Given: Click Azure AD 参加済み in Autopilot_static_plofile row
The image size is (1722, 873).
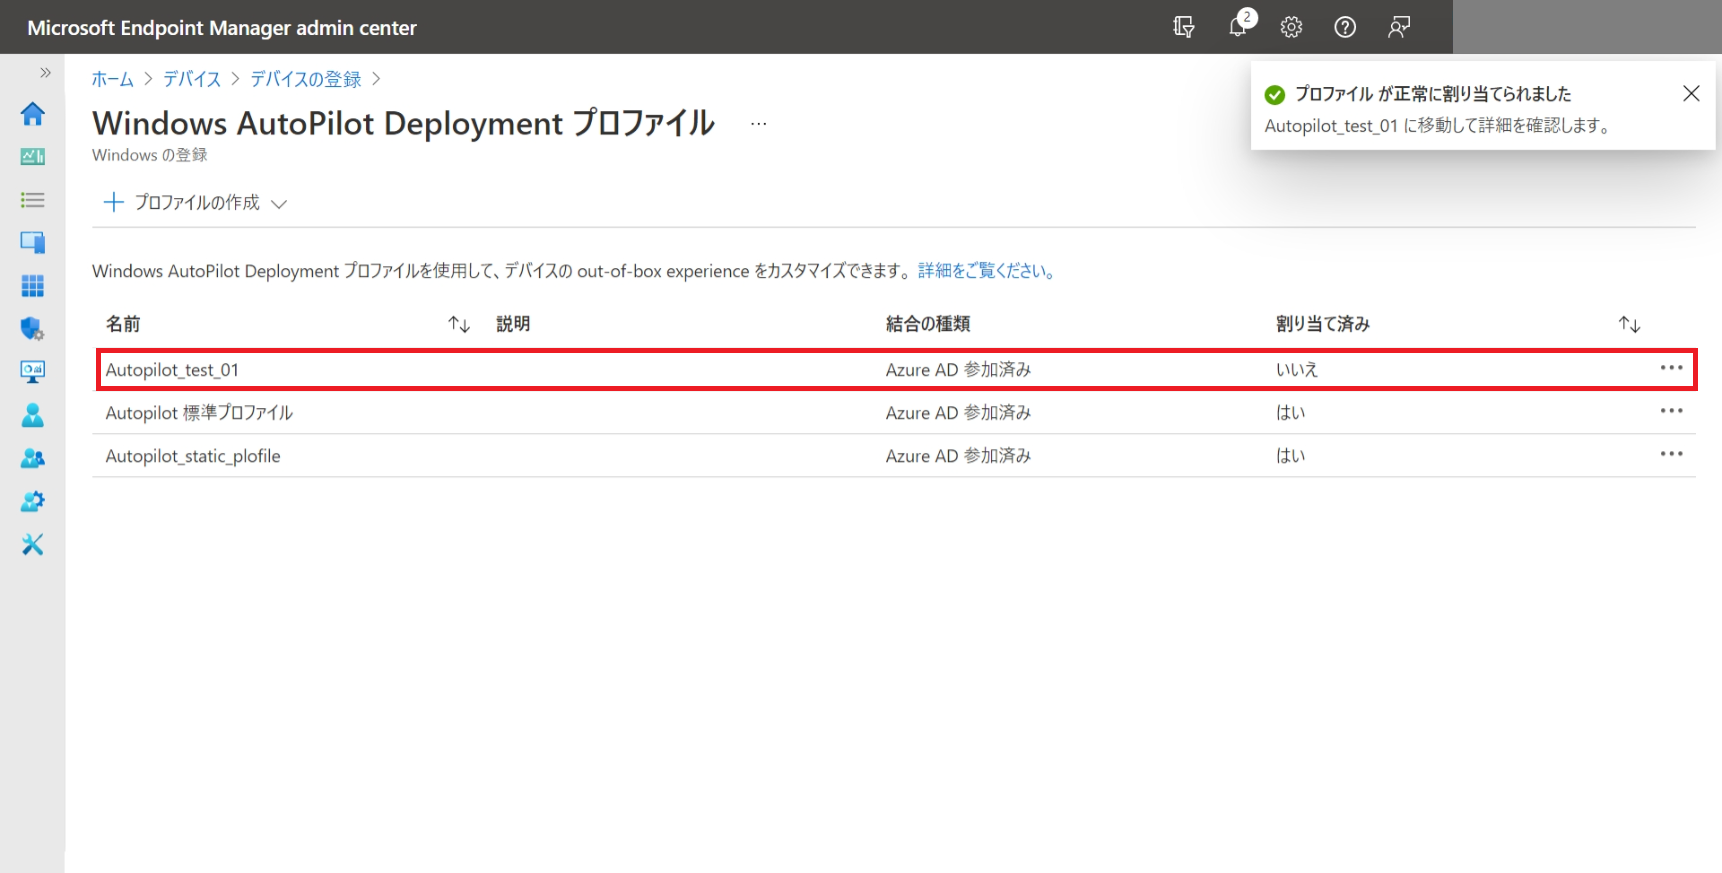Looking at the screenshot, I should tap(958, 456).
